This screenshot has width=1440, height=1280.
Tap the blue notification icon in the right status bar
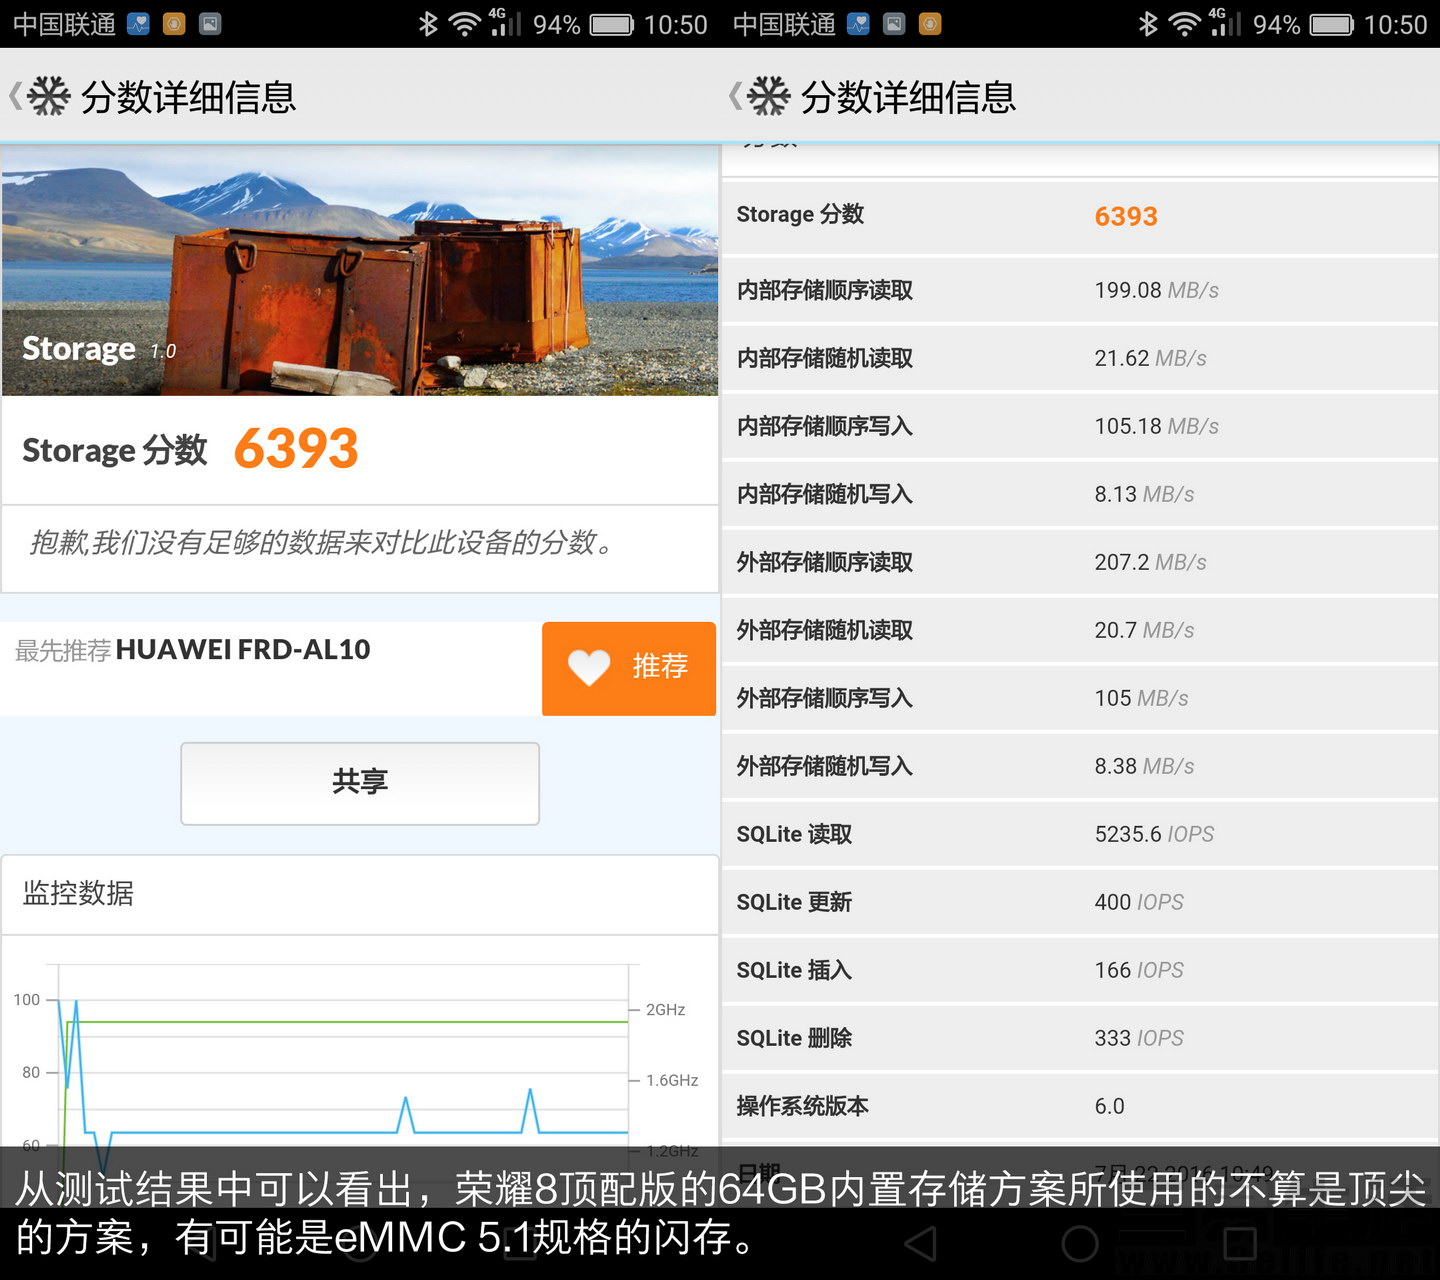(x=858, y=24)
